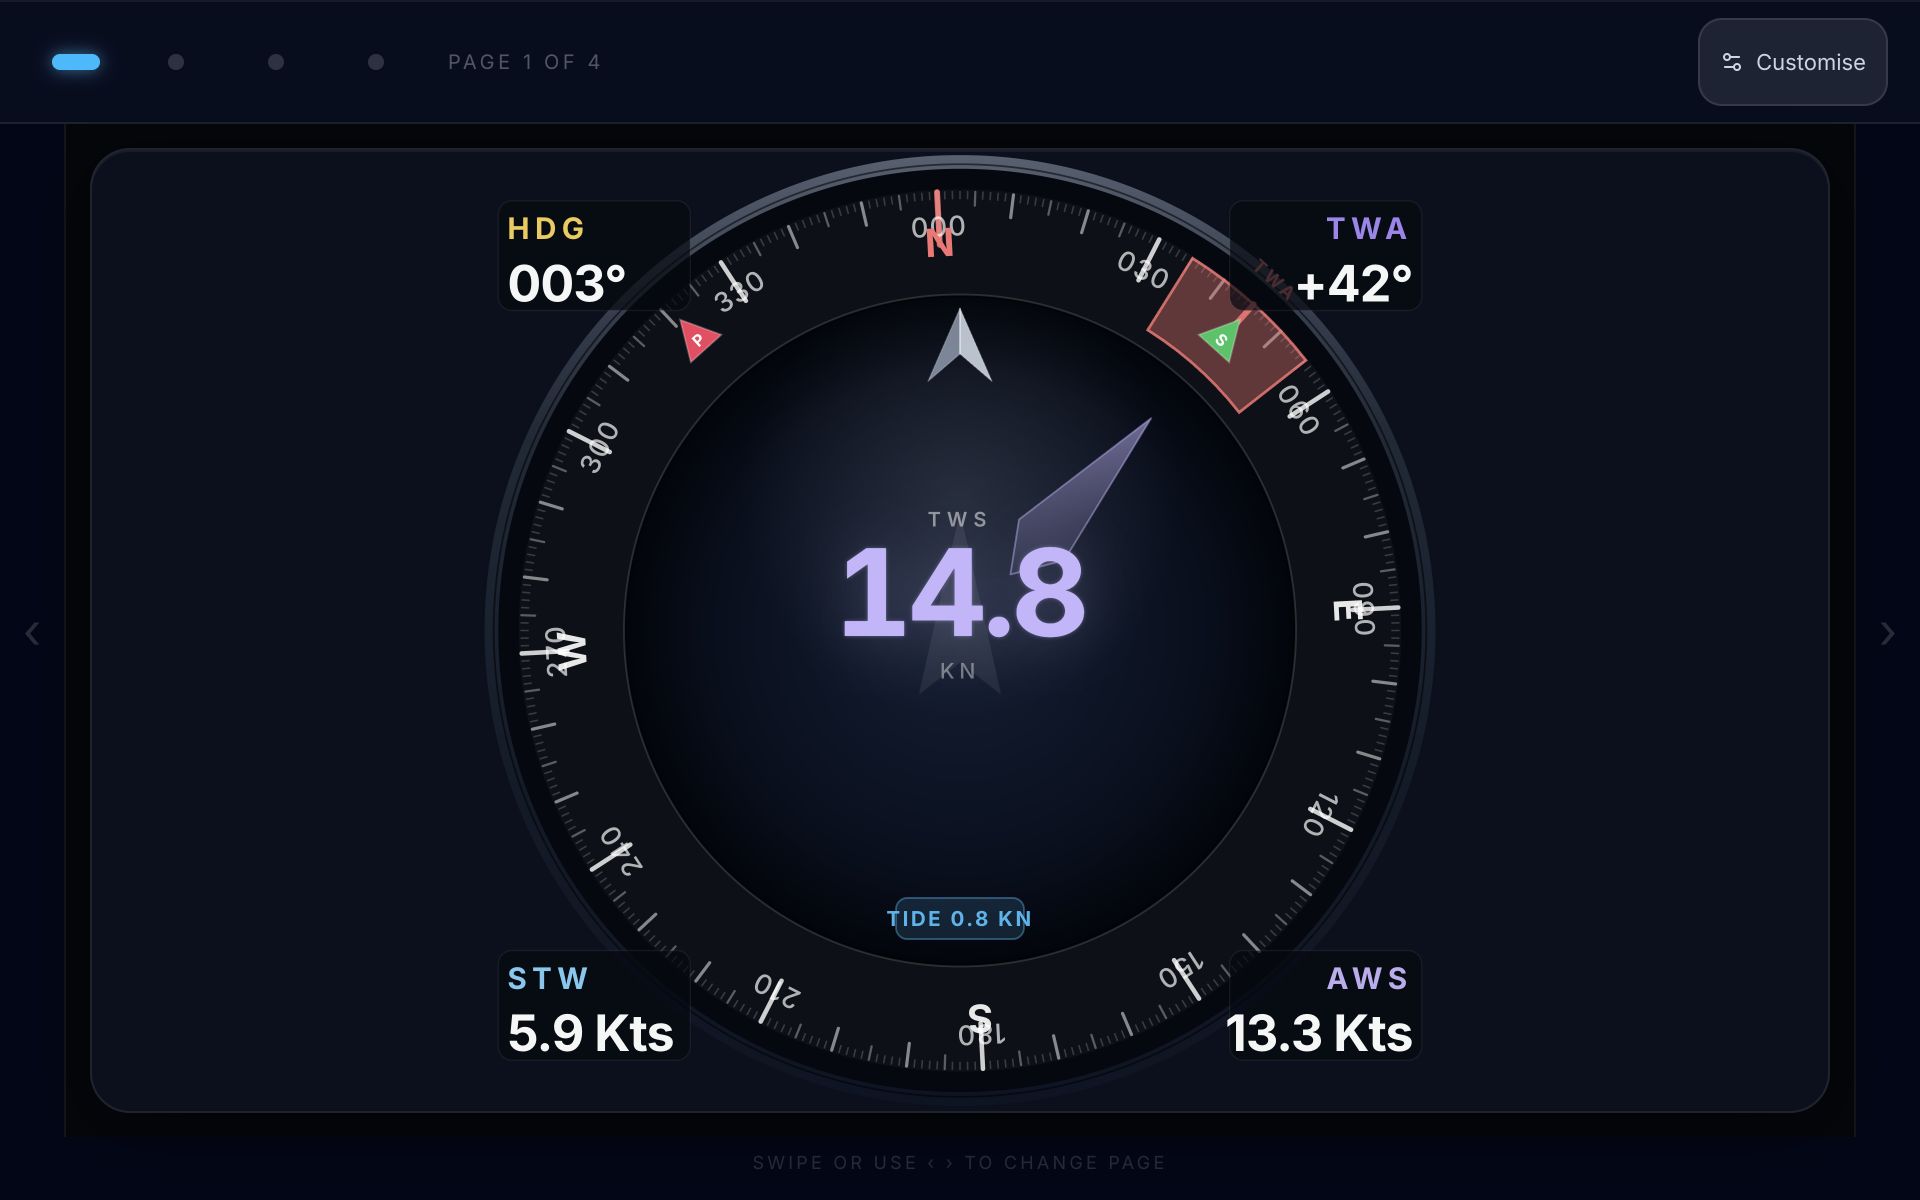Select the active first page indicator
The height and width of the screenshot is (1200, 1920).
pyautogui.click(x=76, y=62)
